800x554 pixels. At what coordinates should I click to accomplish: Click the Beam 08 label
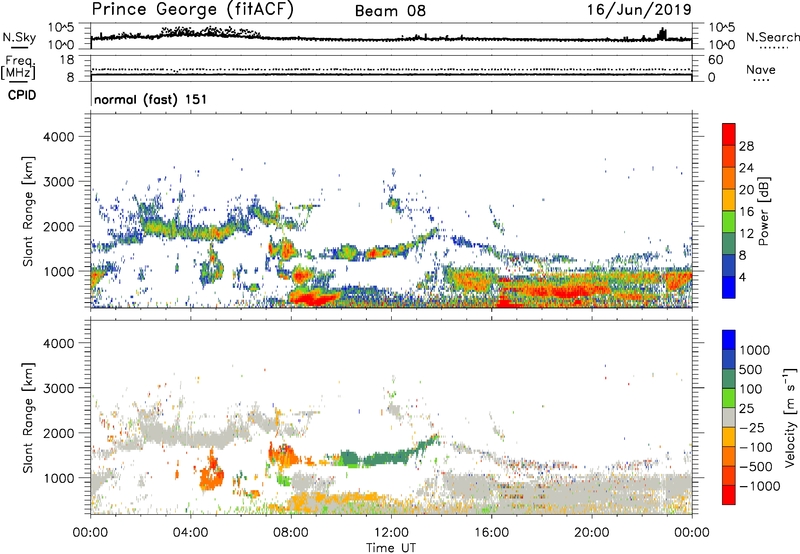click(x=390, y=11)
